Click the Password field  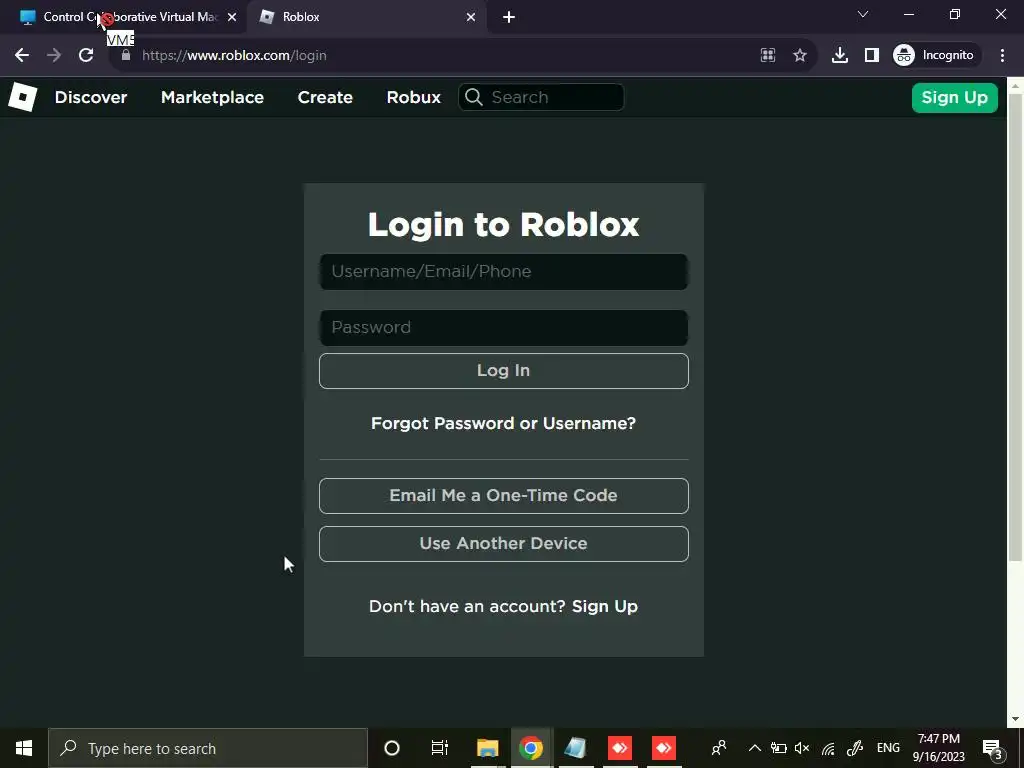coord(504,328)
